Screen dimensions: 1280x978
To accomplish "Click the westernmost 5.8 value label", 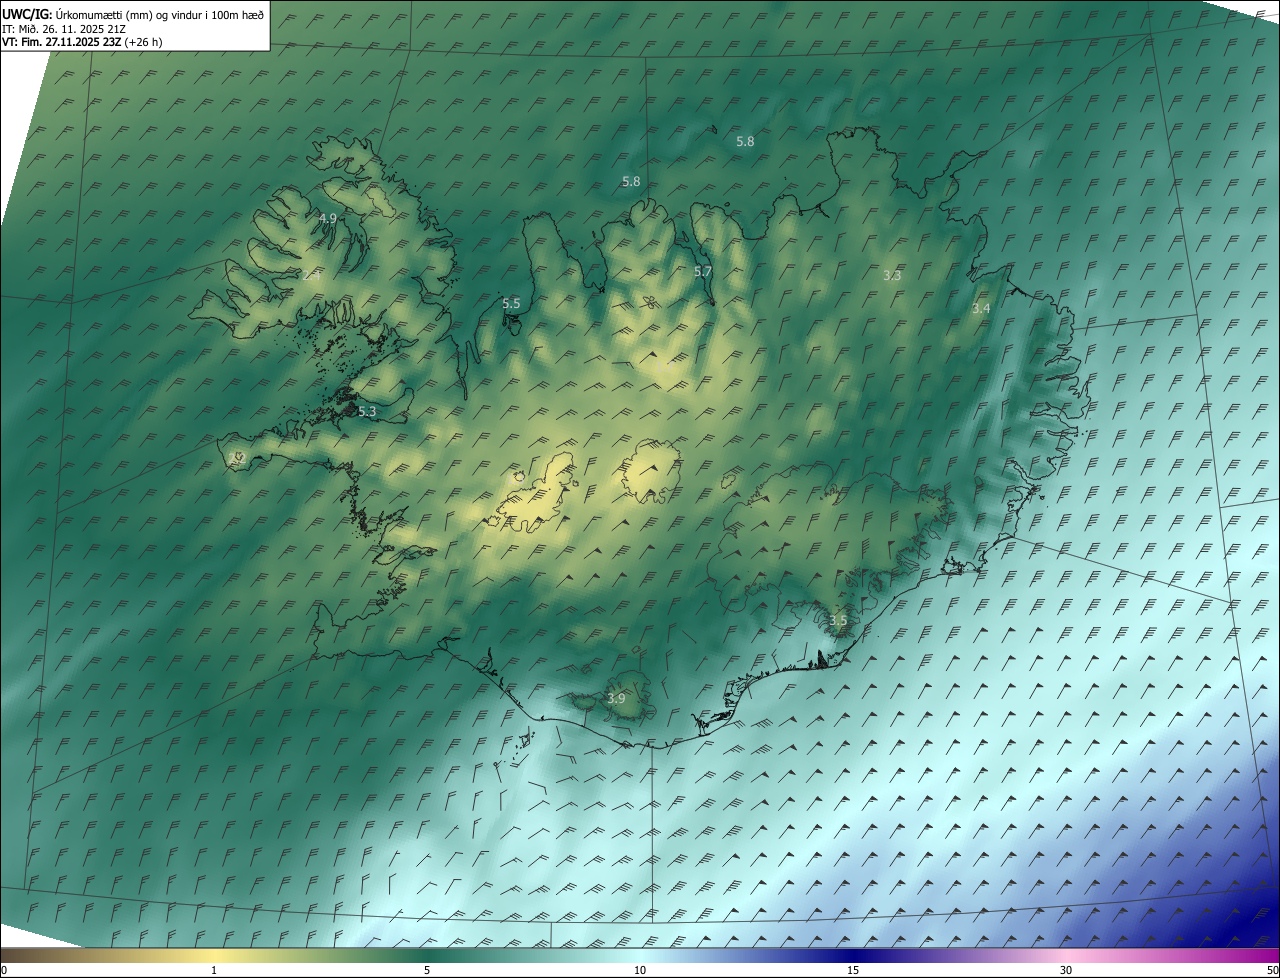I will click(631, 182).
